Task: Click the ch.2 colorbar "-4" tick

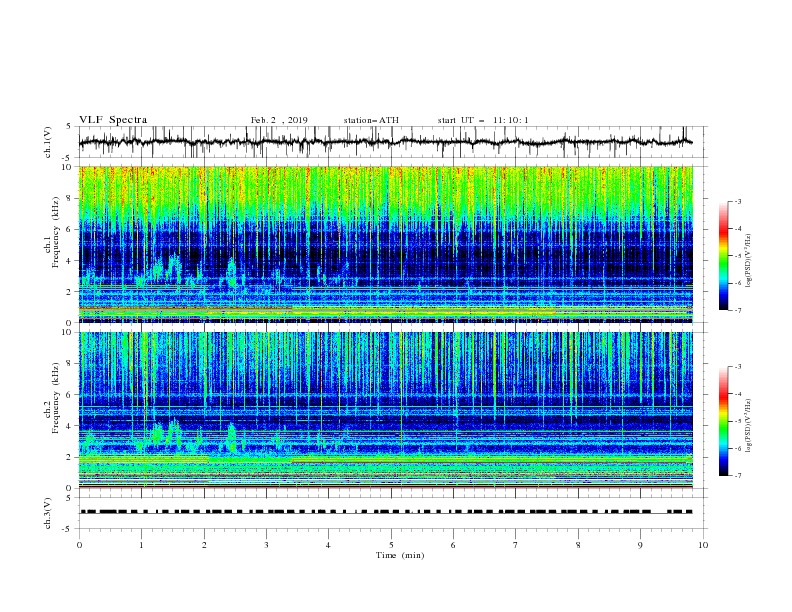Action: pyautogui.click(x=737, y=394)
